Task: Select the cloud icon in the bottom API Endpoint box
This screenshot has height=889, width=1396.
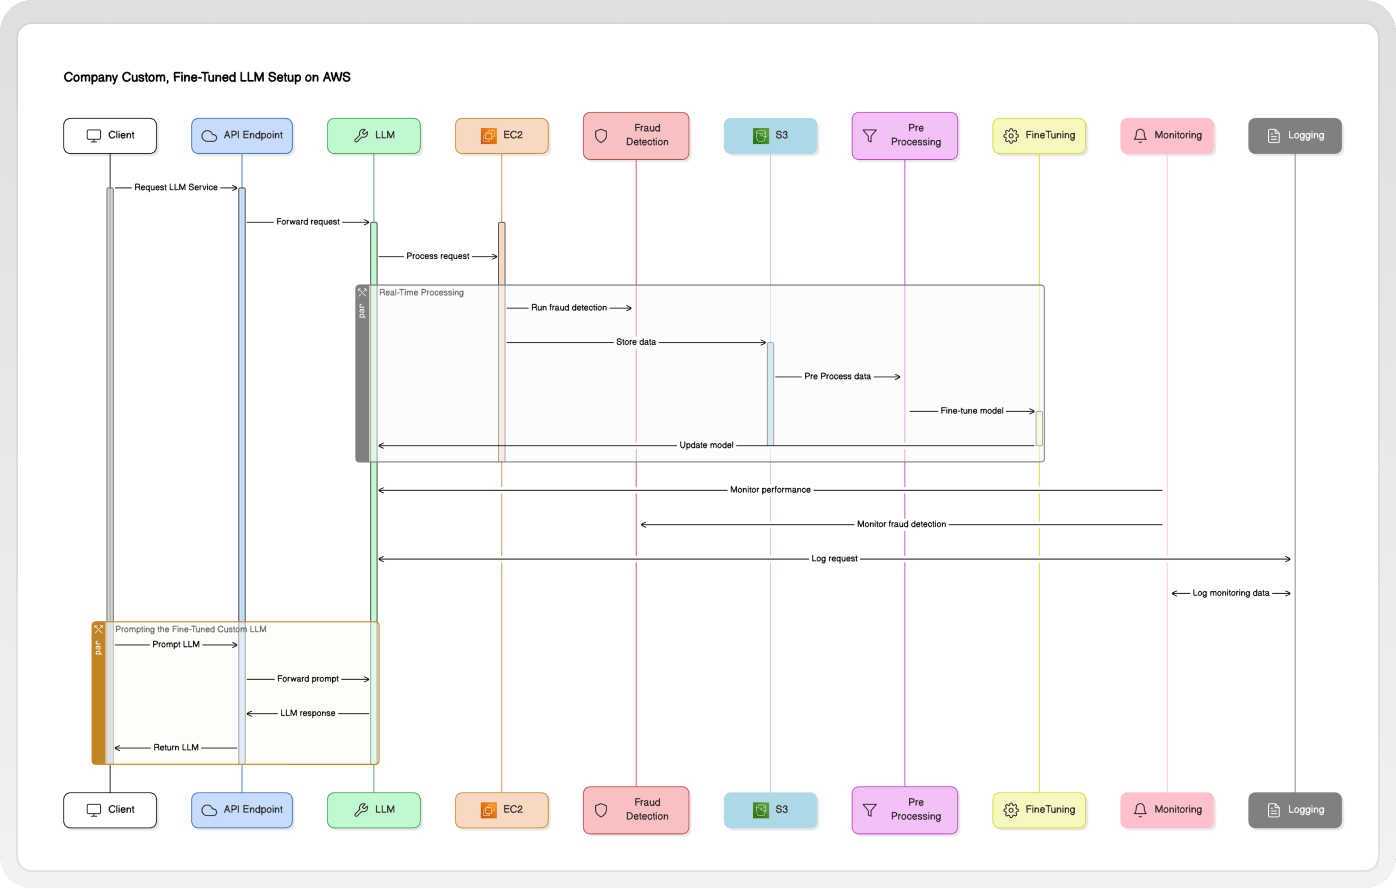Action: 209,810
